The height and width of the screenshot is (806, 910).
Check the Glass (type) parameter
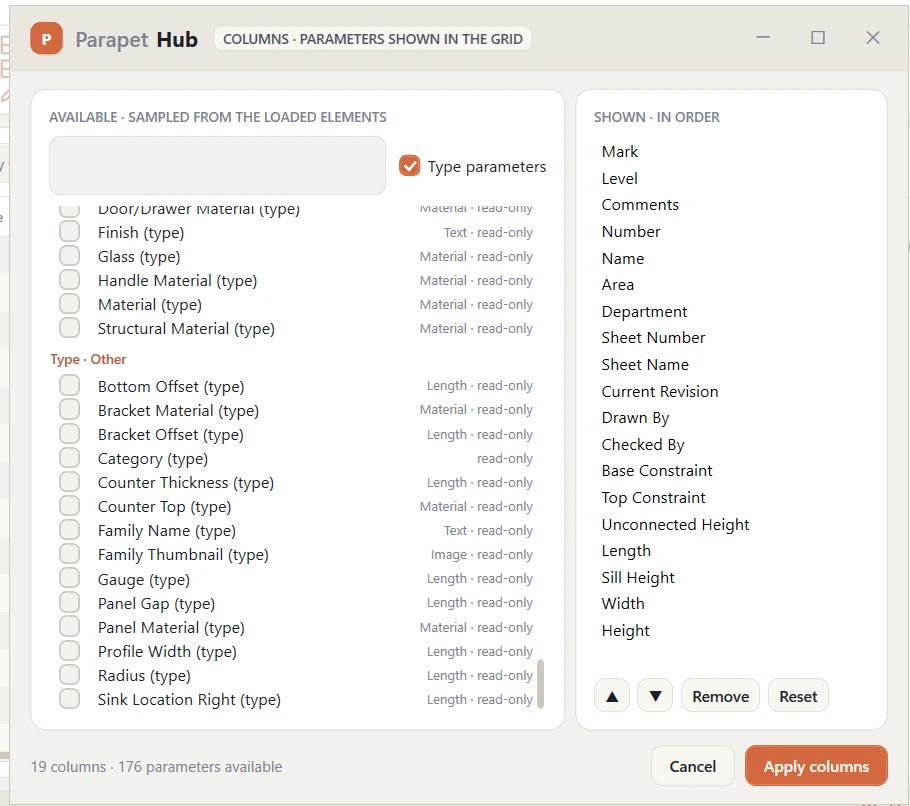[70, 256]
